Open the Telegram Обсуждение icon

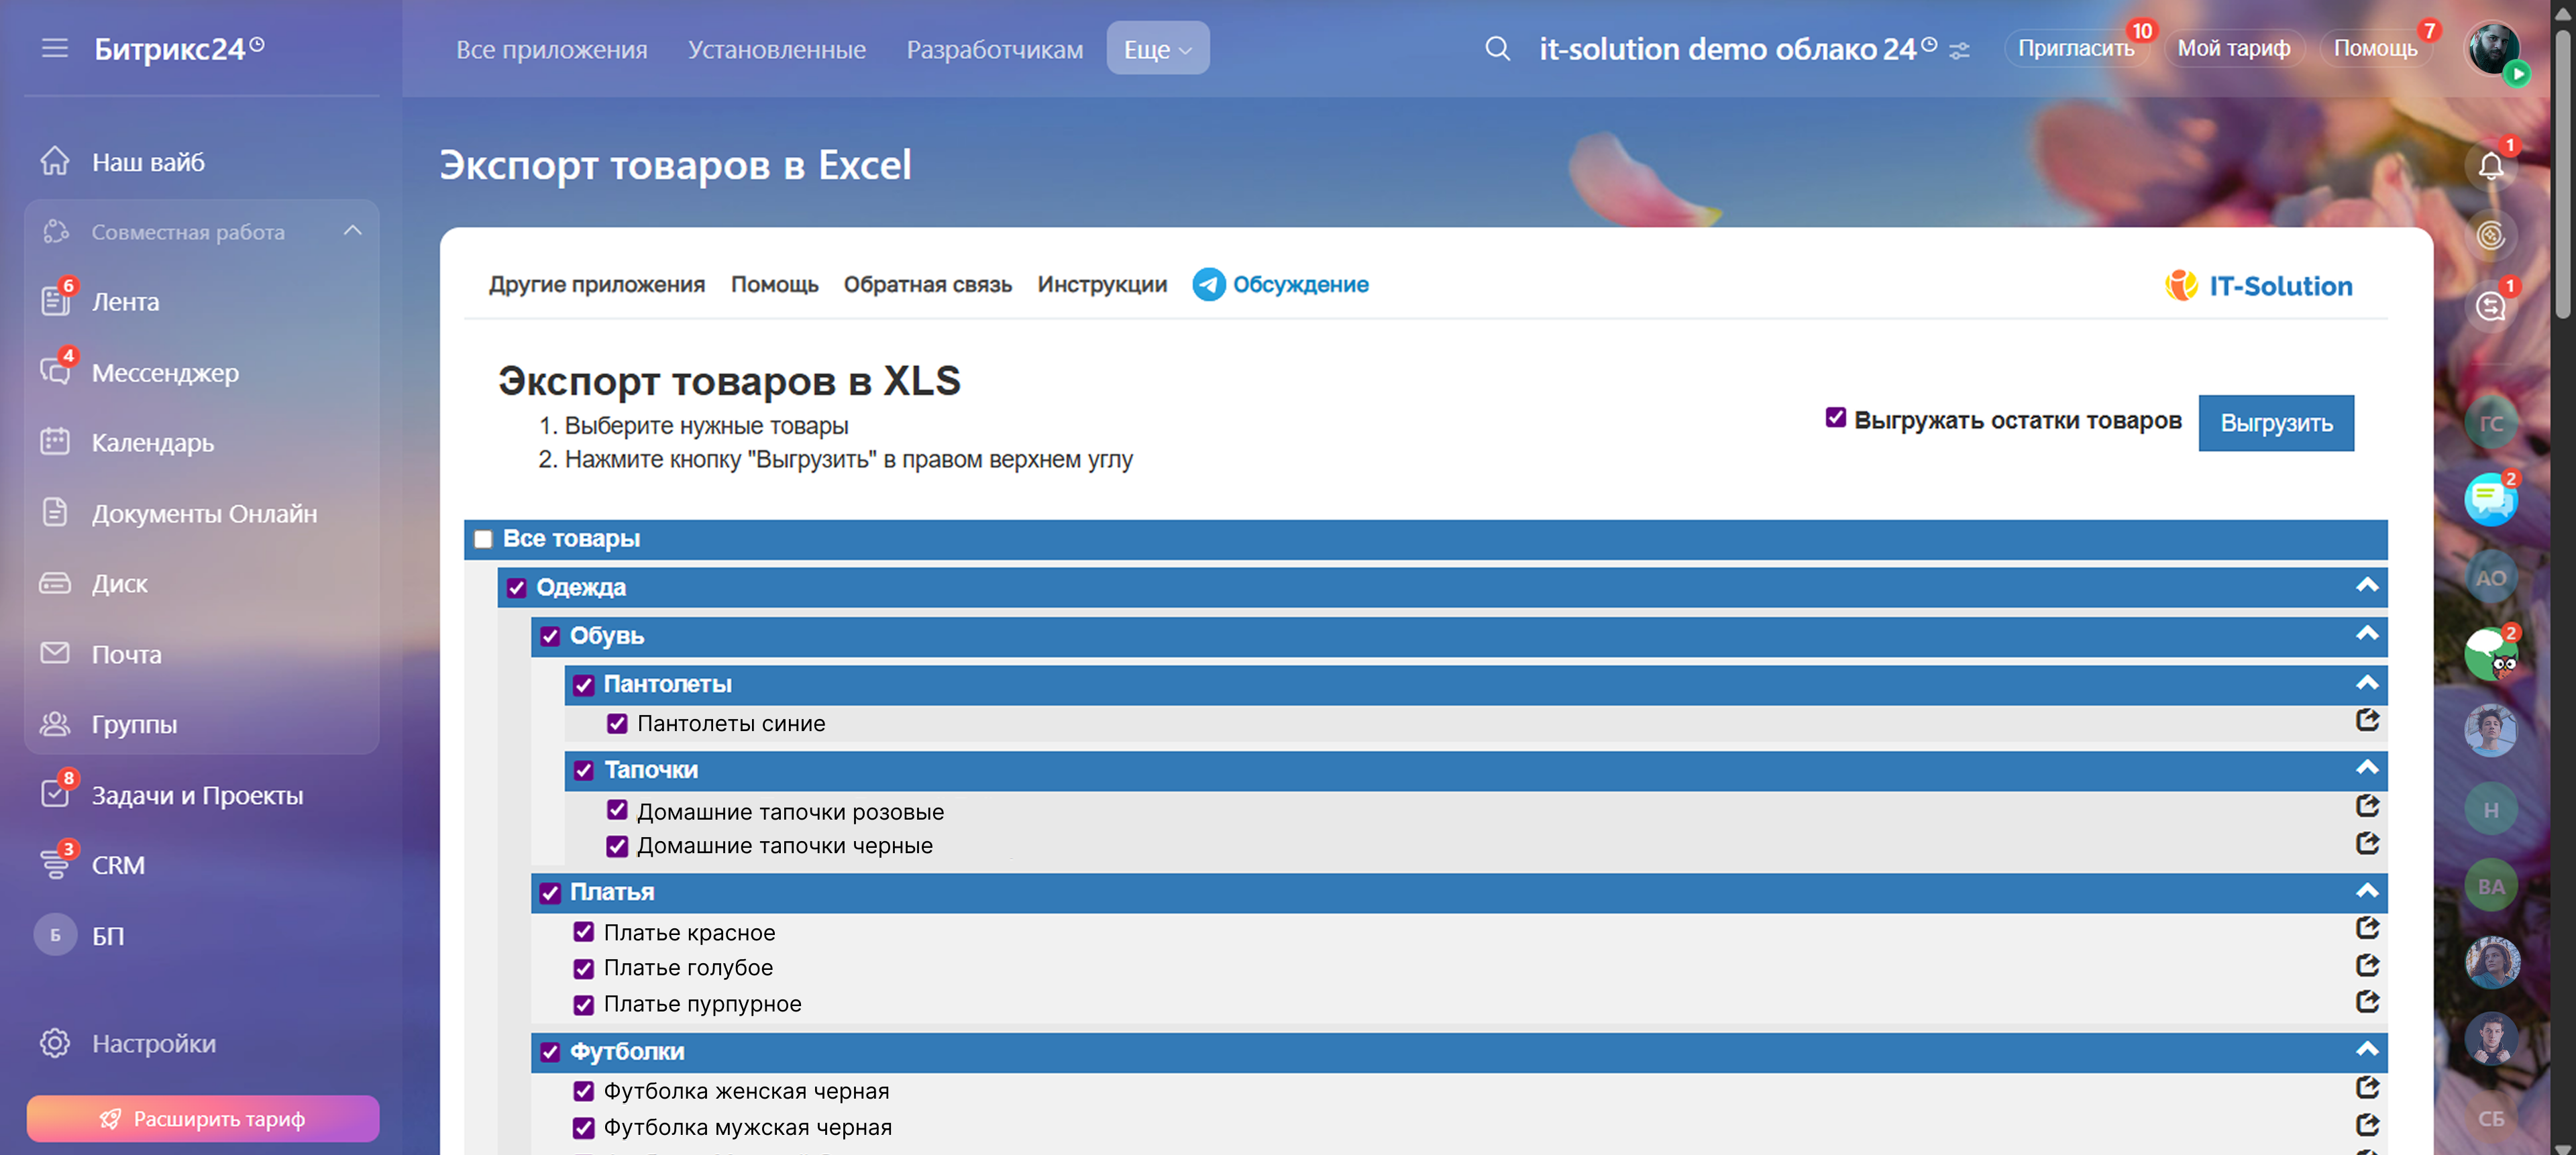[x=1208, y=284]
